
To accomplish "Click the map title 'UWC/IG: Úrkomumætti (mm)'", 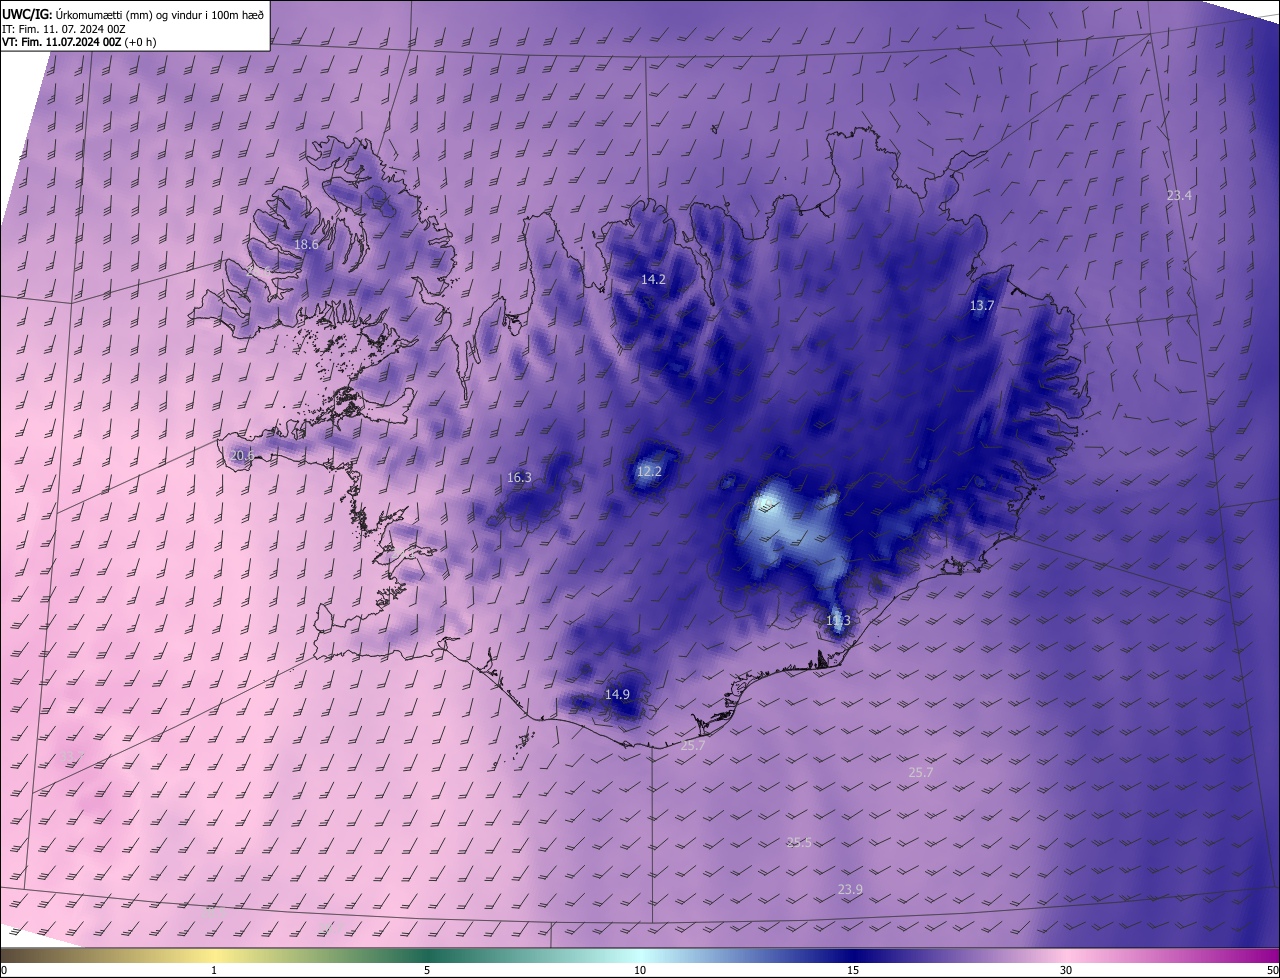I will coord(133,13).
